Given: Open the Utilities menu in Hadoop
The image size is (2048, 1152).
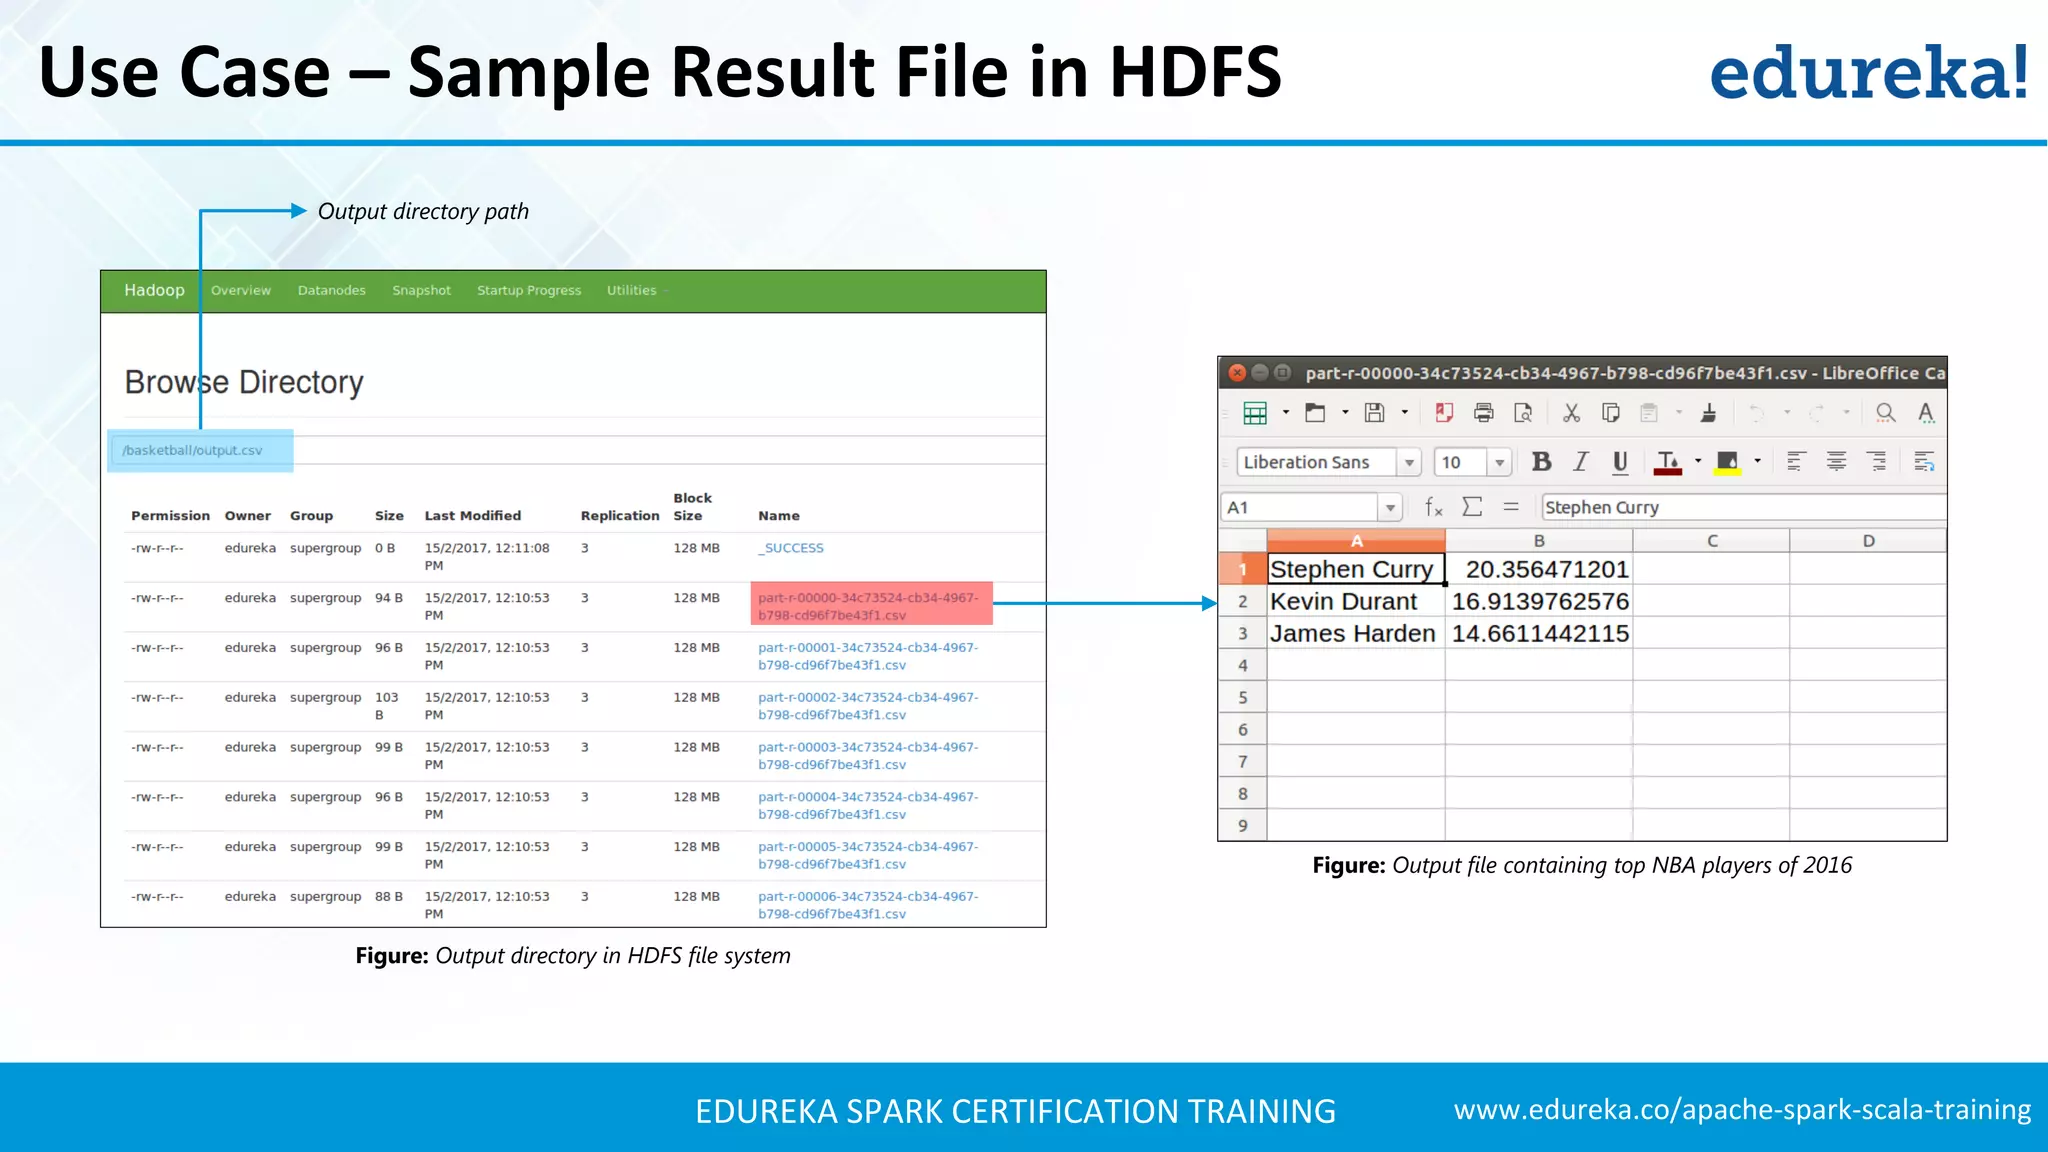Looking at the screenshot, I should (x=633, y=291).
